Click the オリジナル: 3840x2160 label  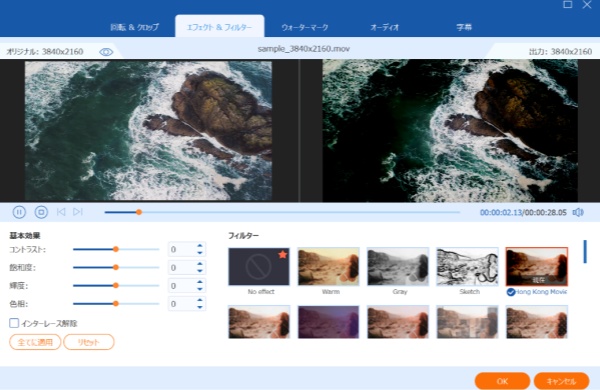tap(45, 52)
